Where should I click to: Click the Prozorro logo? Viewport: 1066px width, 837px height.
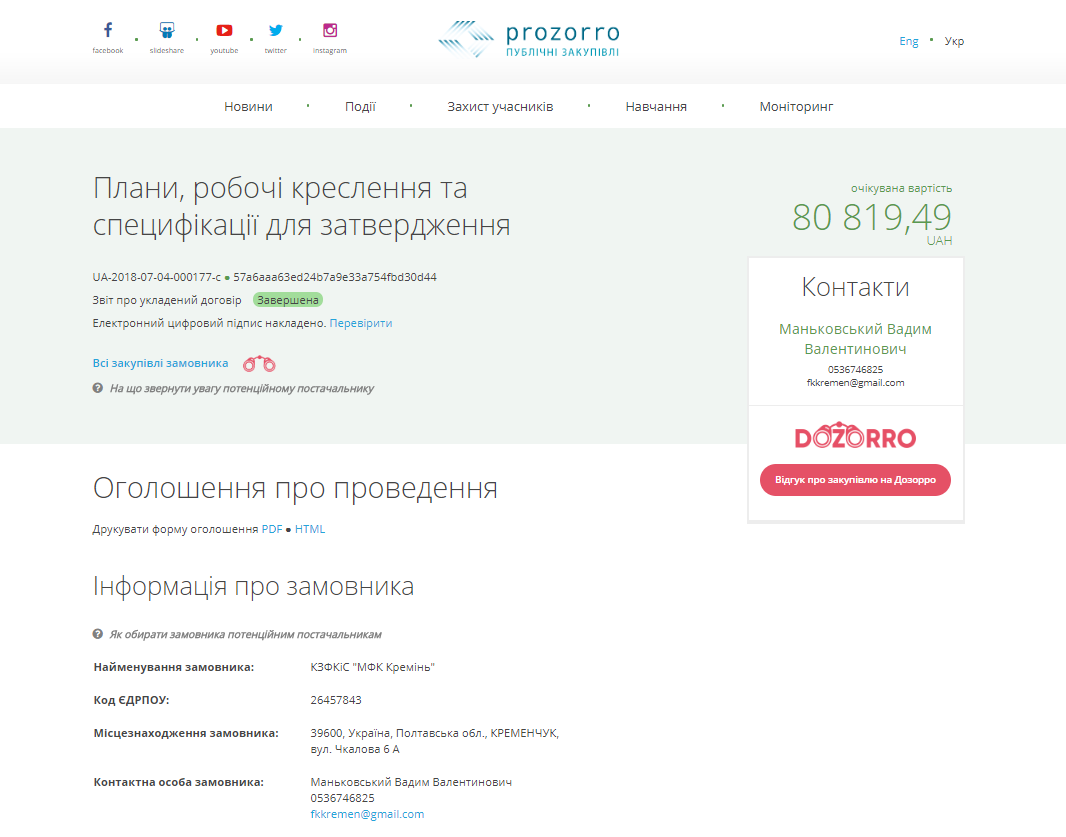[529, 40]
